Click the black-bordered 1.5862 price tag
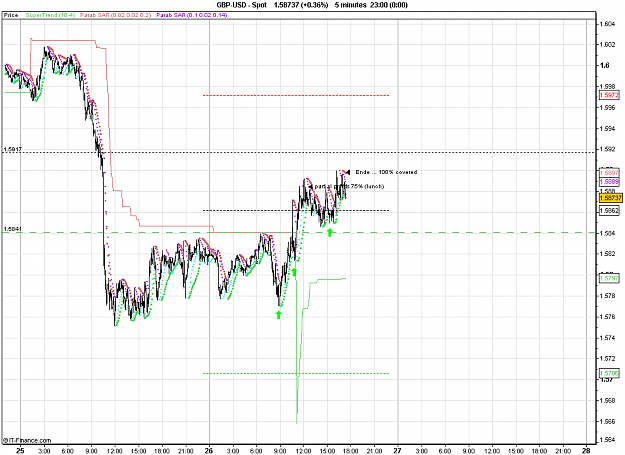This screenshot has width=625, height=455. click(x=609, y=210)
